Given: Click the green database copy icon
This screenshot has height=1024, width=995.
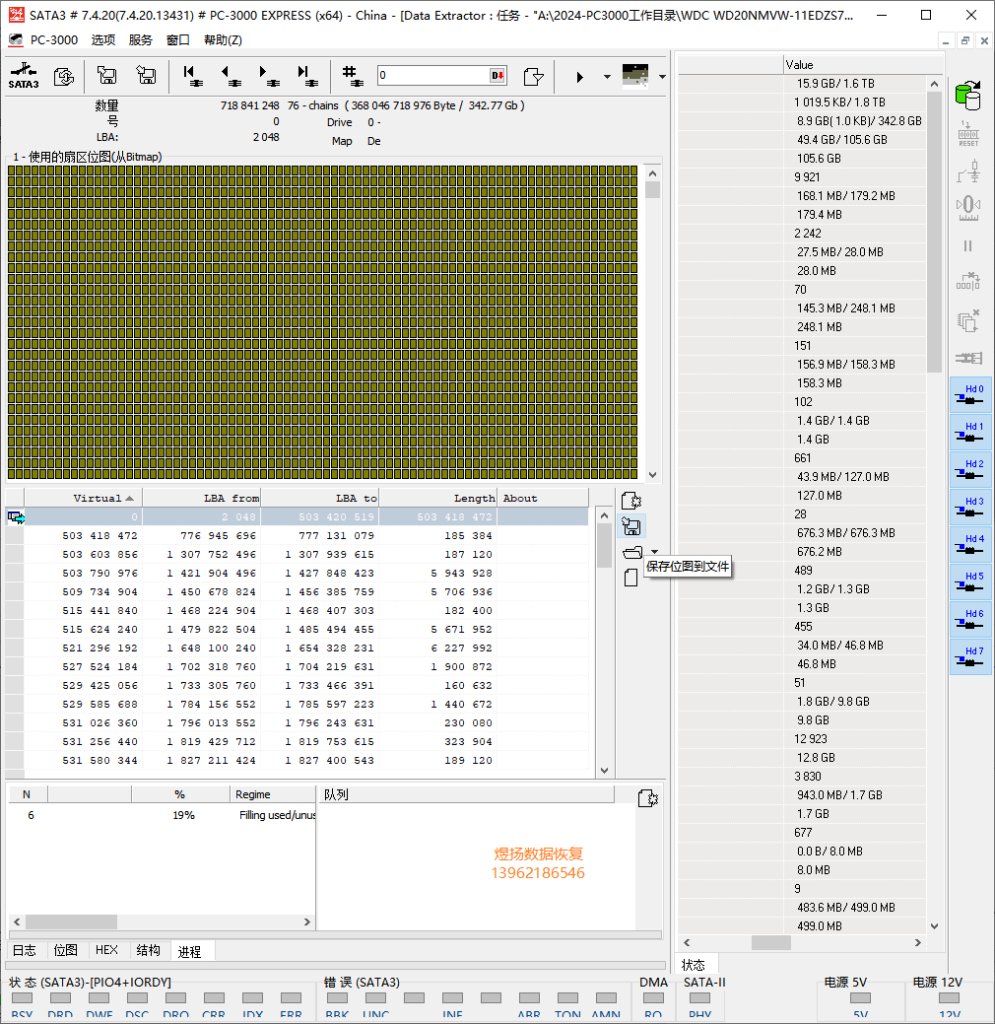Looking at the screenshot, I should [968, 95].
